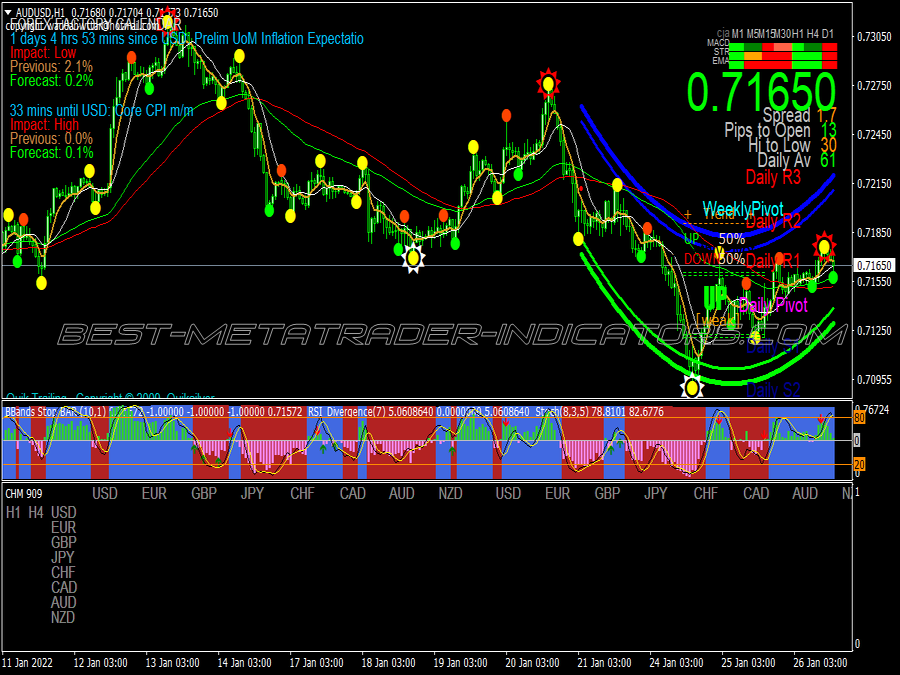
Task: Click the 0.70955 price axis label
Action: 874,379
